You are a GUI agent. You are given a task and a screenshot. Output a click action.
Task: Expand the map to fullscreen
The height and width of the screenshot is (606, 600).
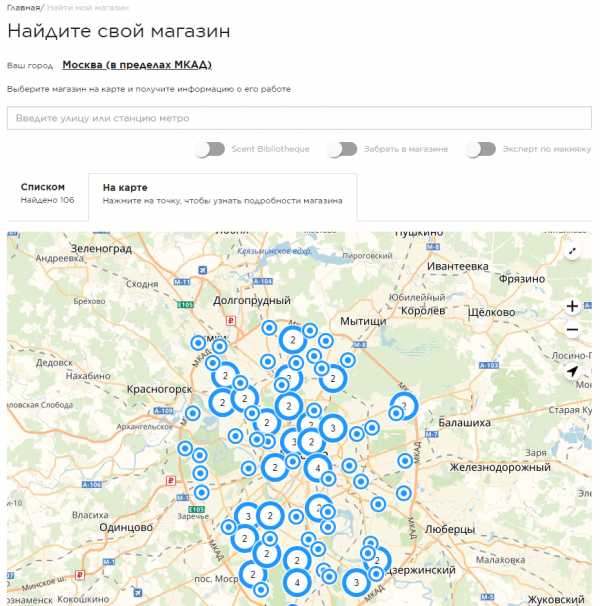tap(572, 252)
